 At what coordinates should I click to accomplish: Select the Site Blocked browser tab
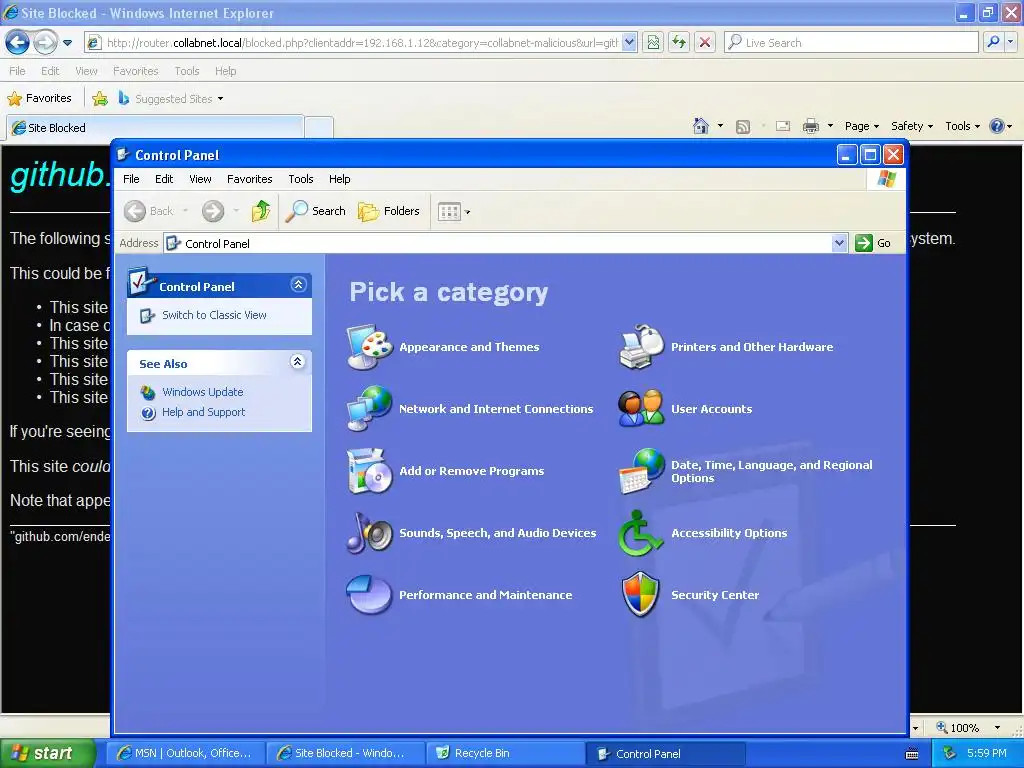155,127
